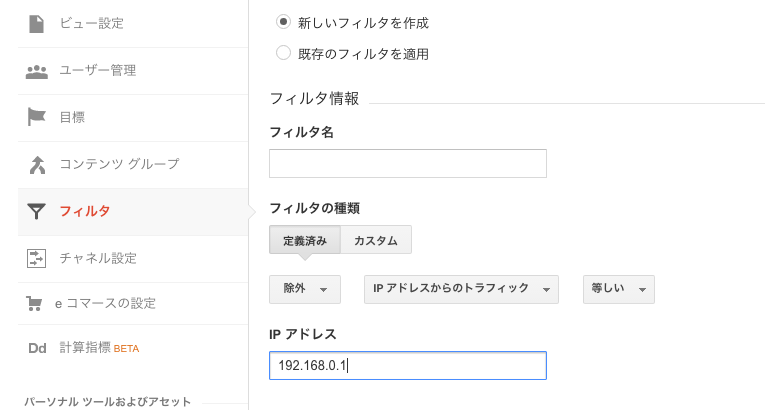Switch to the 定義済み filter type tab
This screenshot has height=410, width=765.
(305, 240)
